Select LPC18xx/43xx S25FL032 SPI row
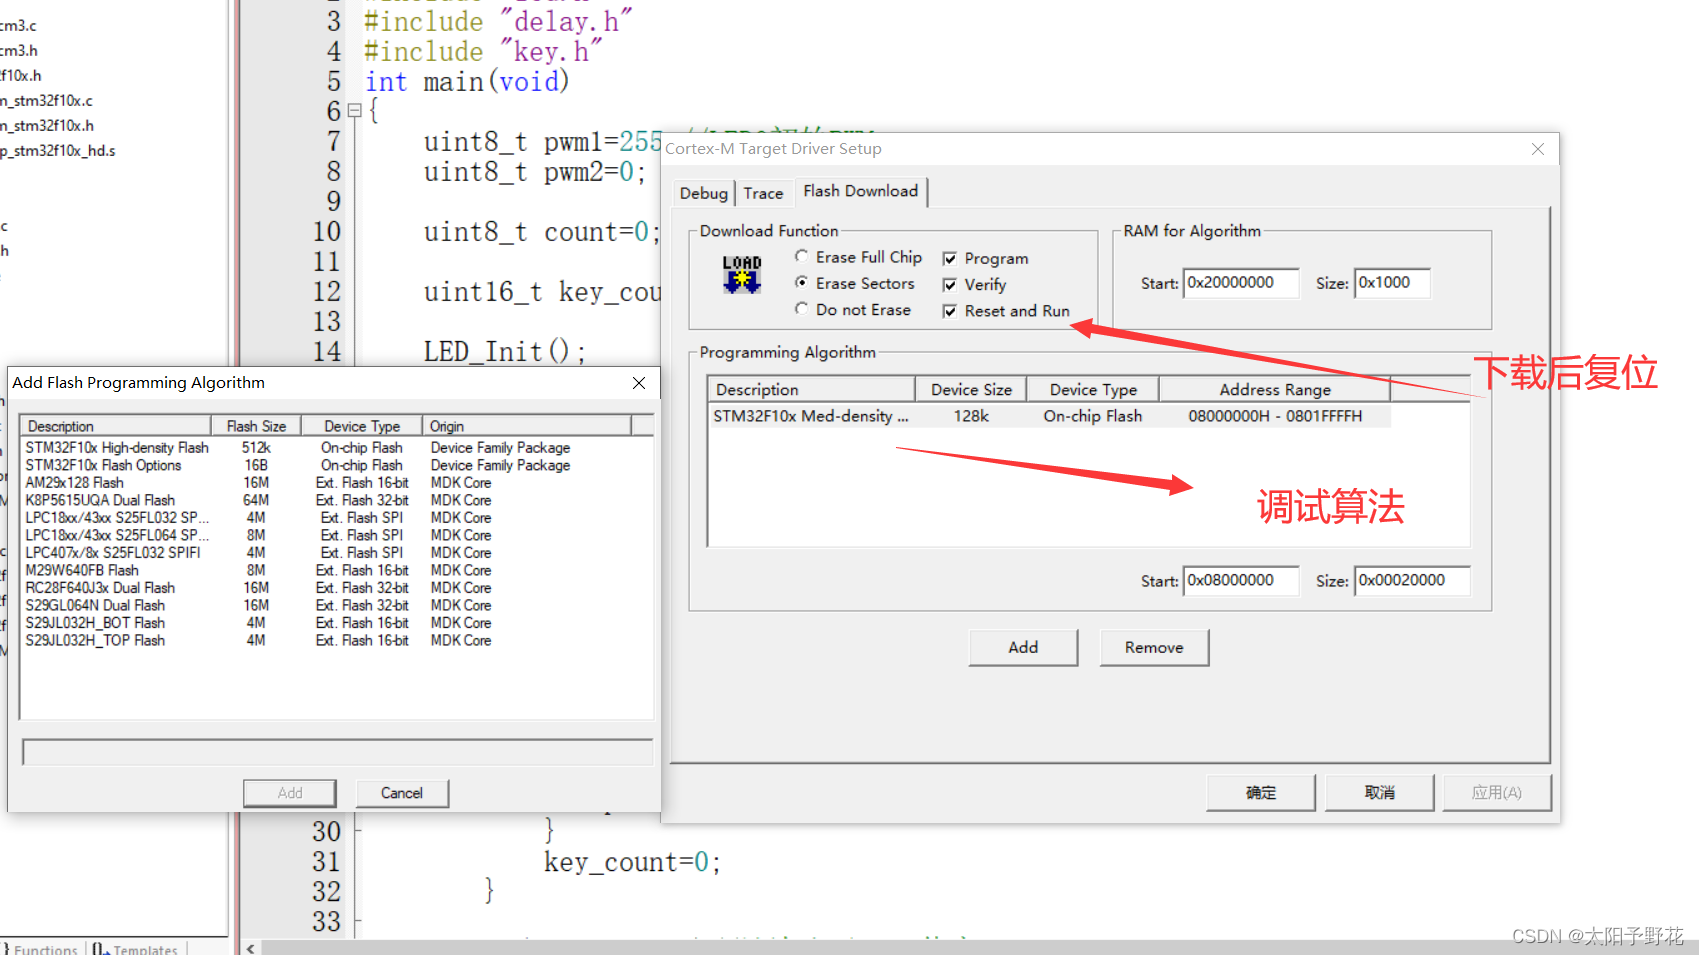This screenshot has width=1699, height=955. (x=325, y=518)
